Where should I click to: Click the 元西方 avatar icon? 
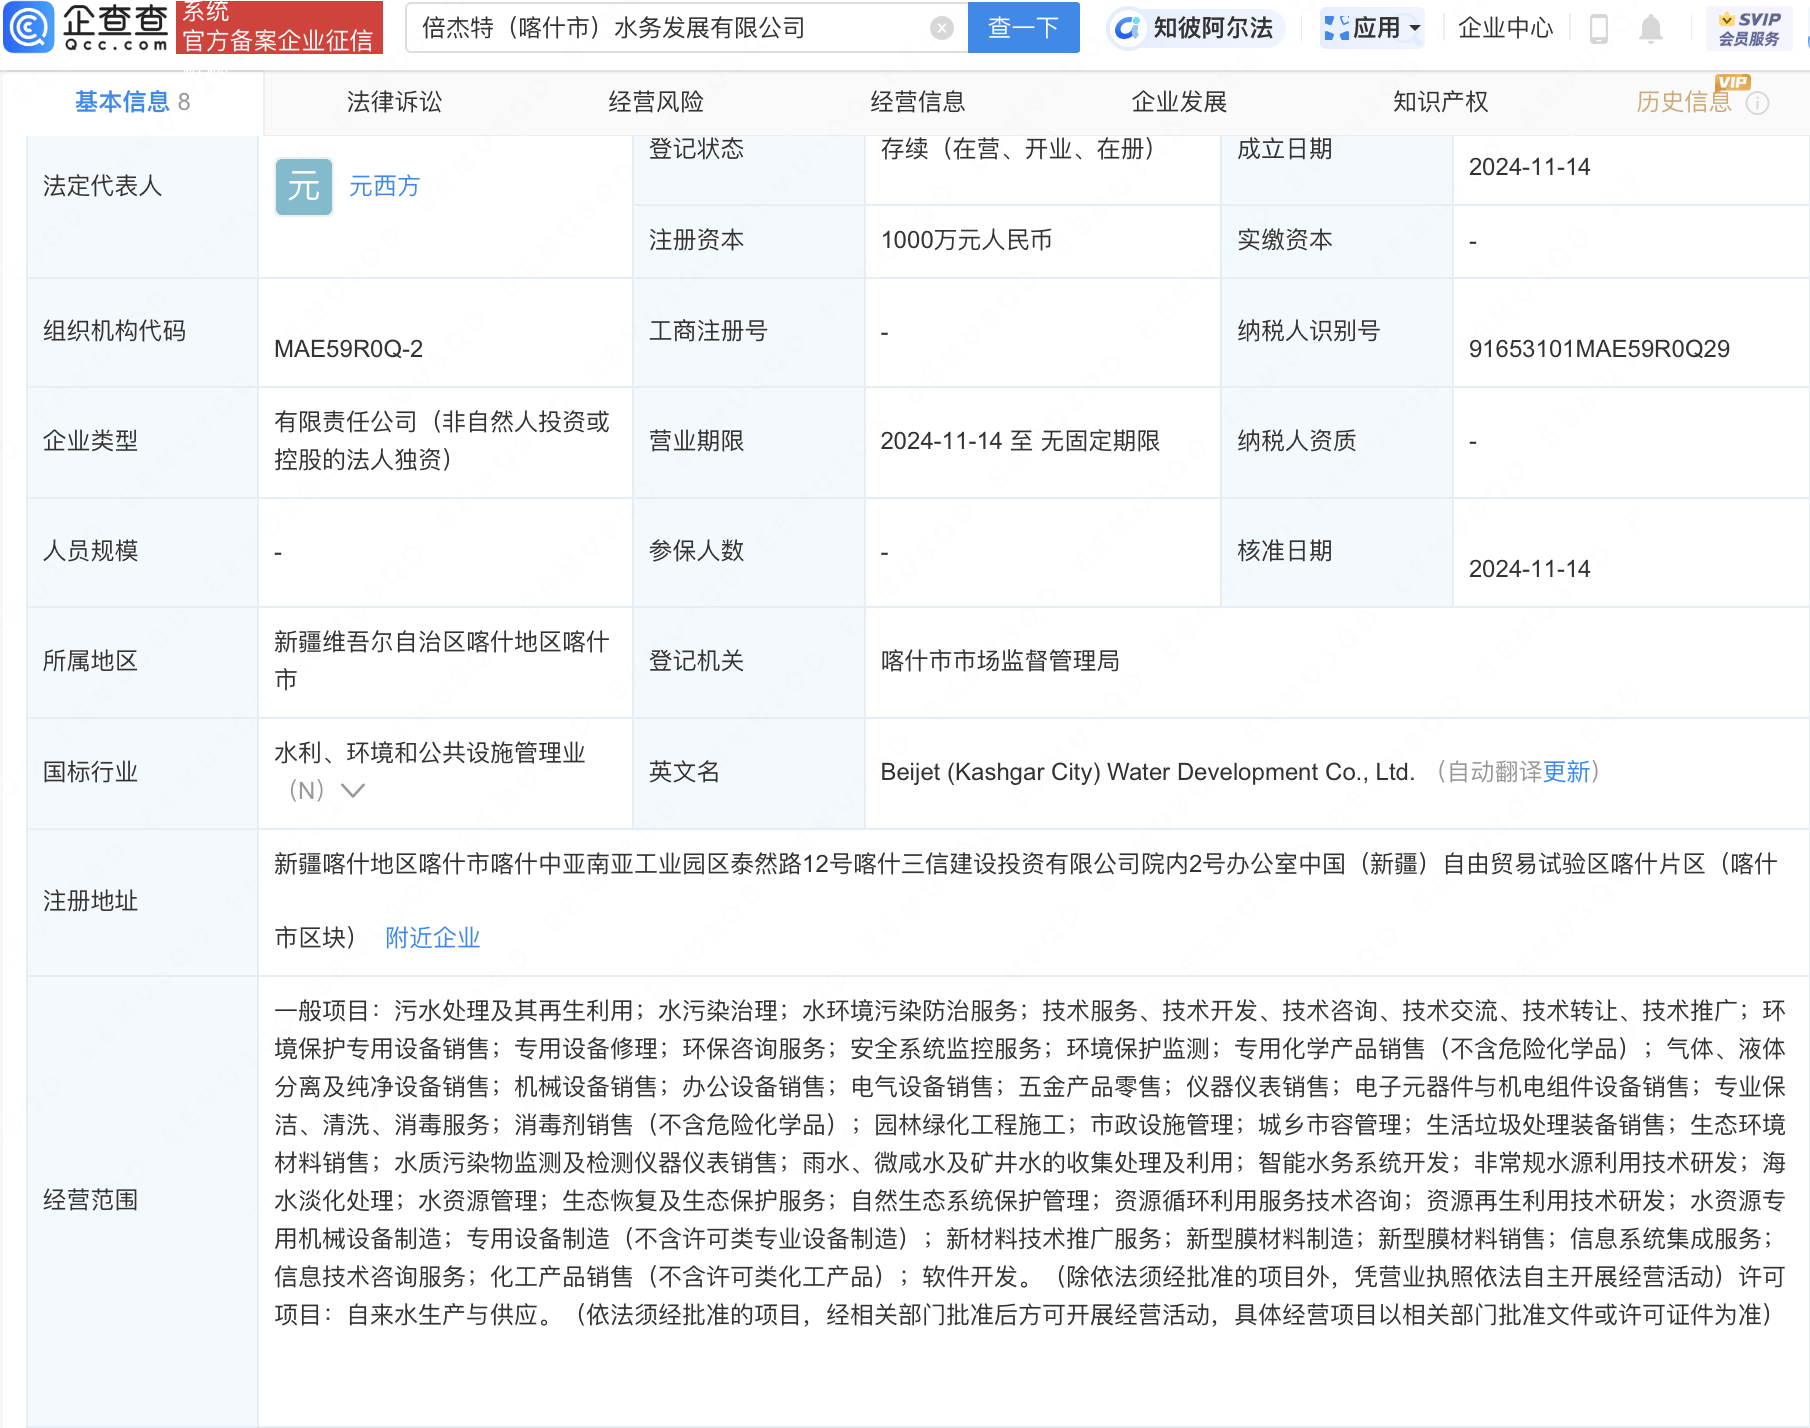[x=303, y=186]
